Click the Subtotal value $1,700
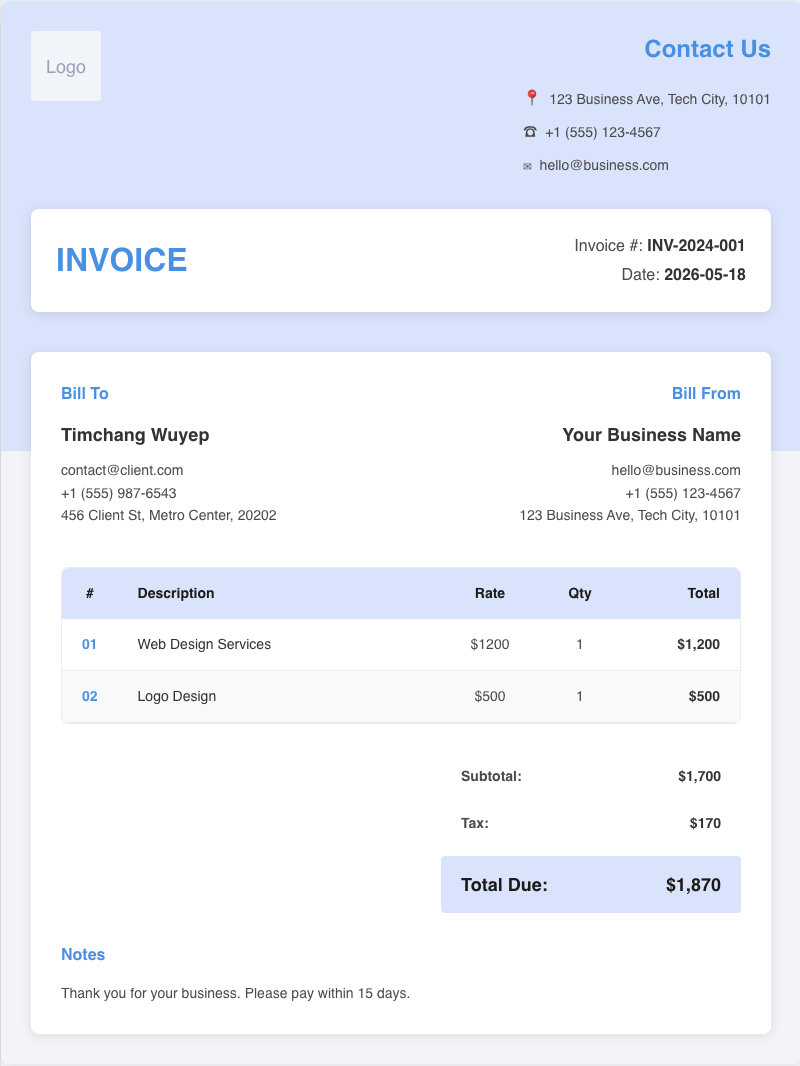Screen dimensions: 800x1066 tap(699, 776)
